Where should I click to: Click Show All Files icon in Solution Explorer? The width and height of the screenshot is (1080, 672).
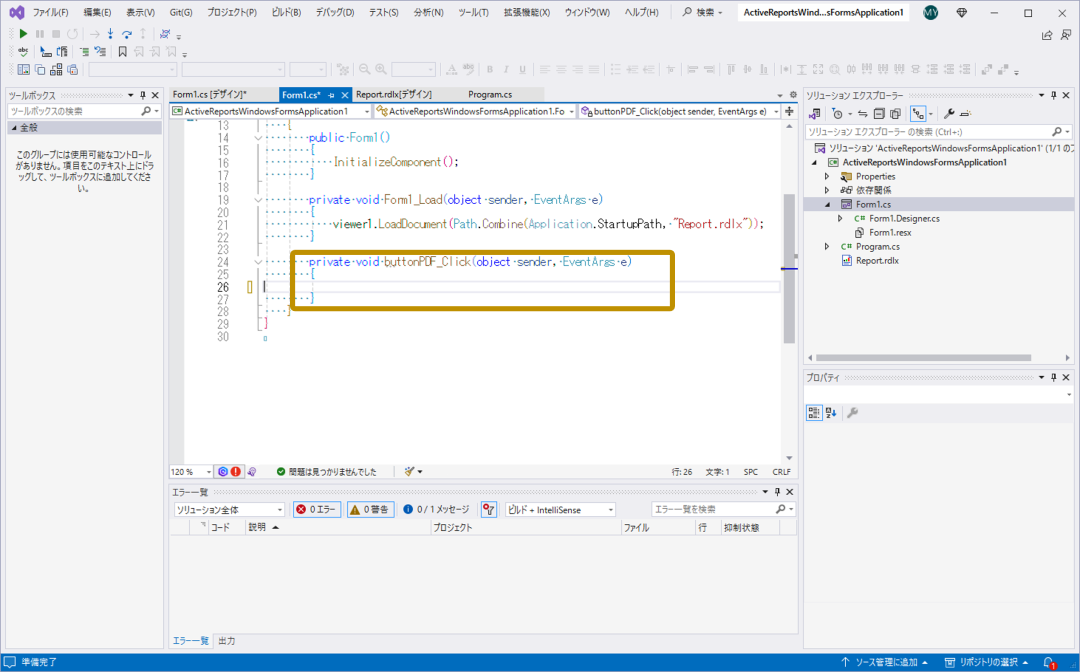point(895,114)
